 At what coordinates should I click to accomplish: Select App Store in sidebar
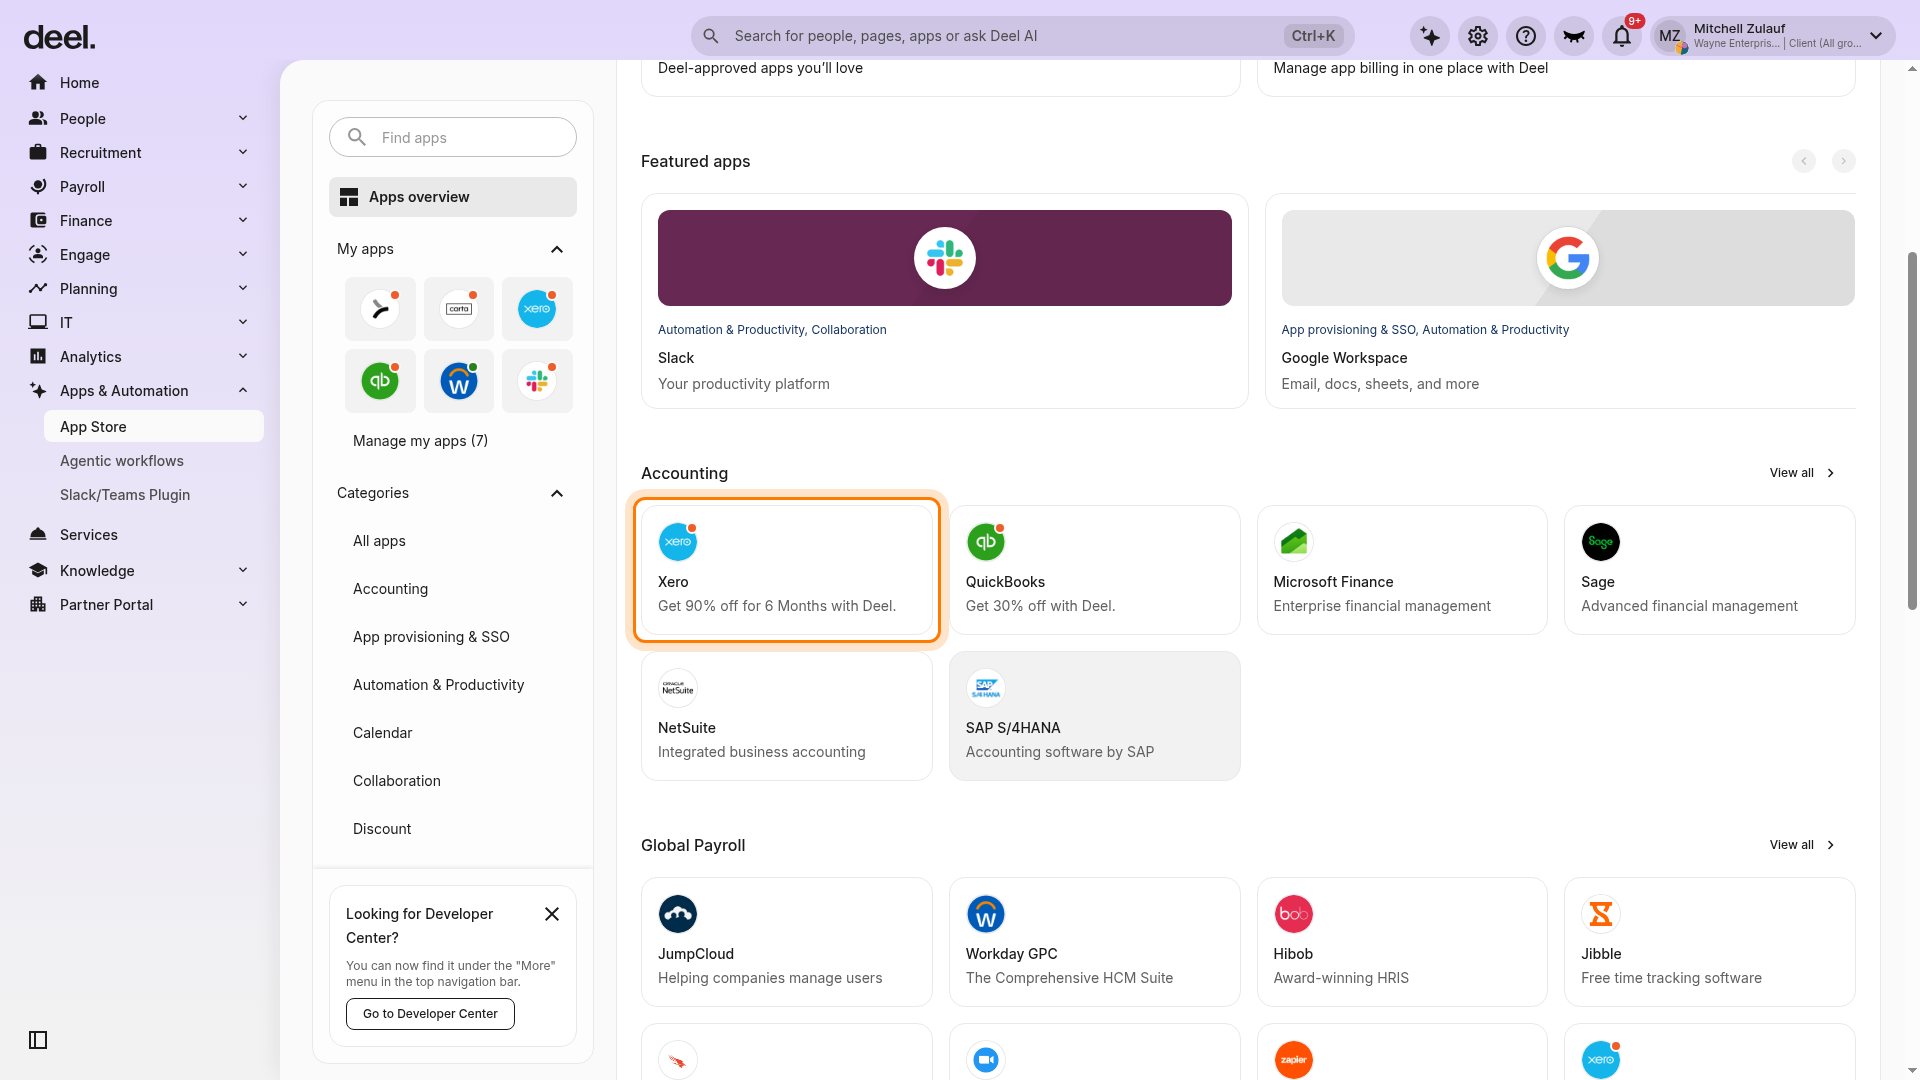(x=154, y=427)
